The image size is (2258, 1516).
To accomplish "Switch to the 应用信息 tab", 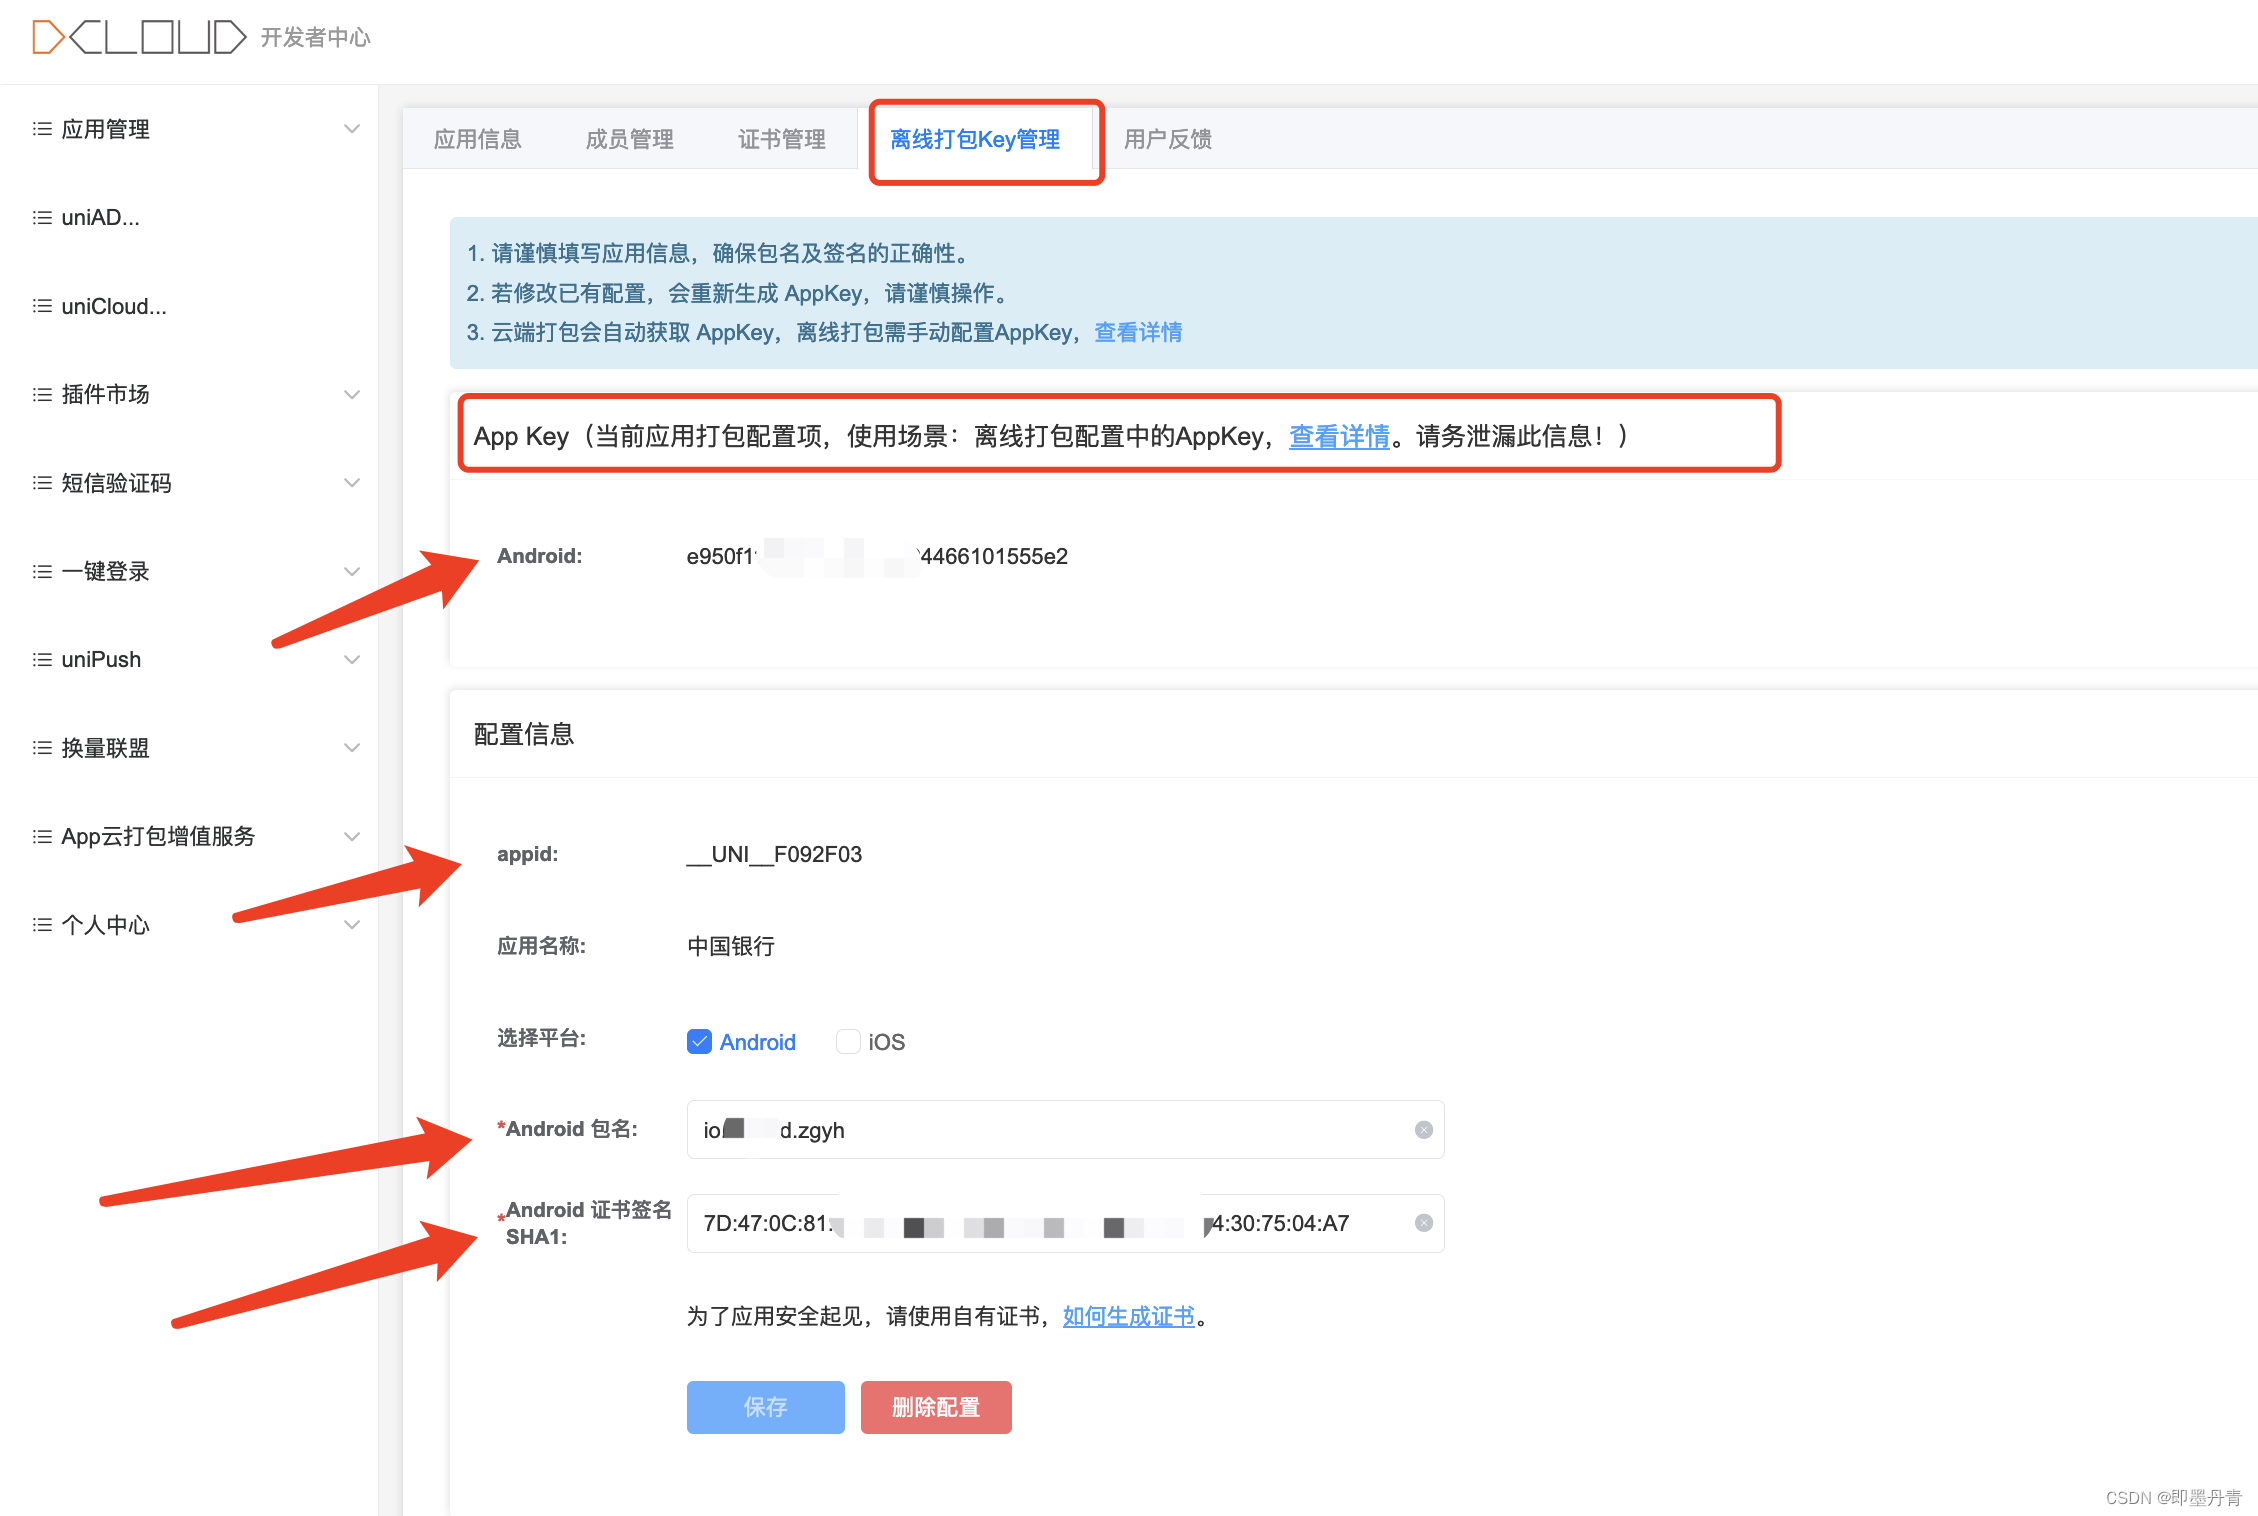I will click(x=478, y=139).
